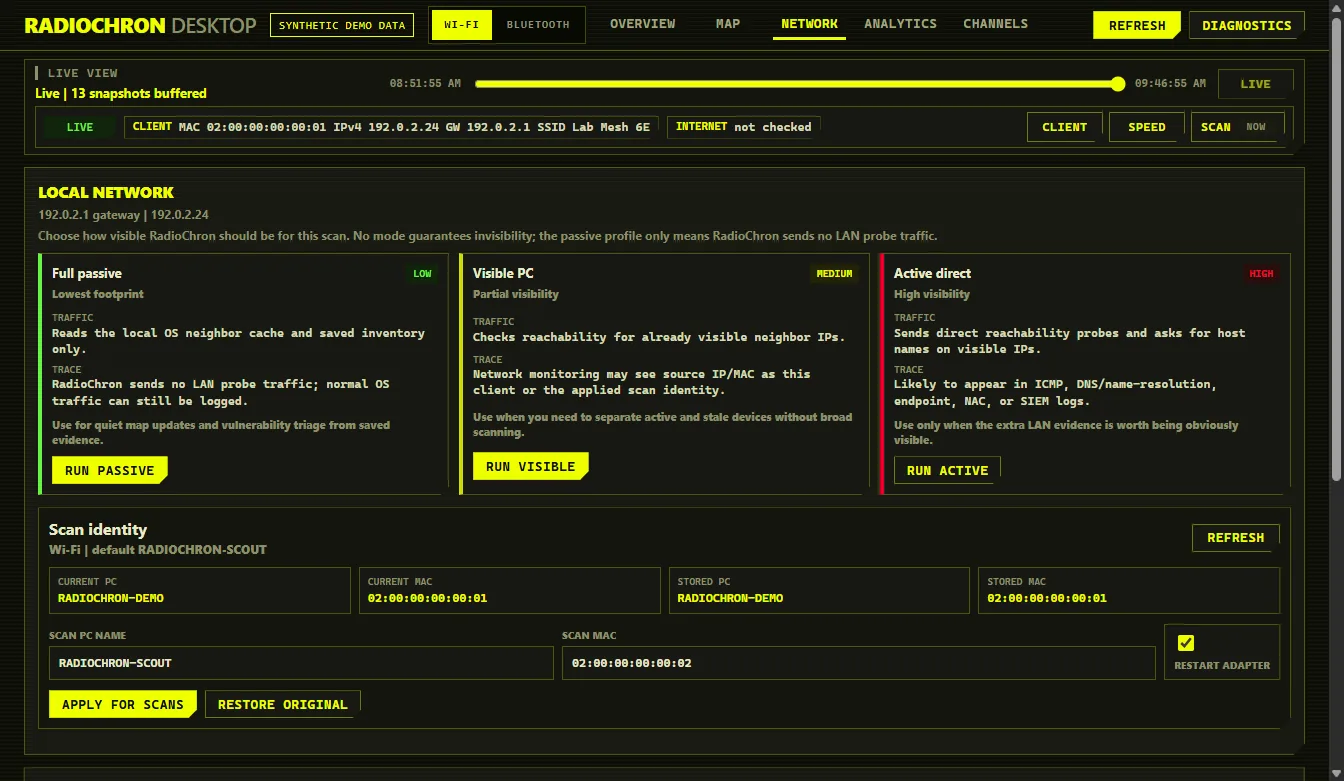Image resolution: width=1344 pixels, height=781 pixels.
Task: Go to the Map tab
Action: [x=728, y=24]
